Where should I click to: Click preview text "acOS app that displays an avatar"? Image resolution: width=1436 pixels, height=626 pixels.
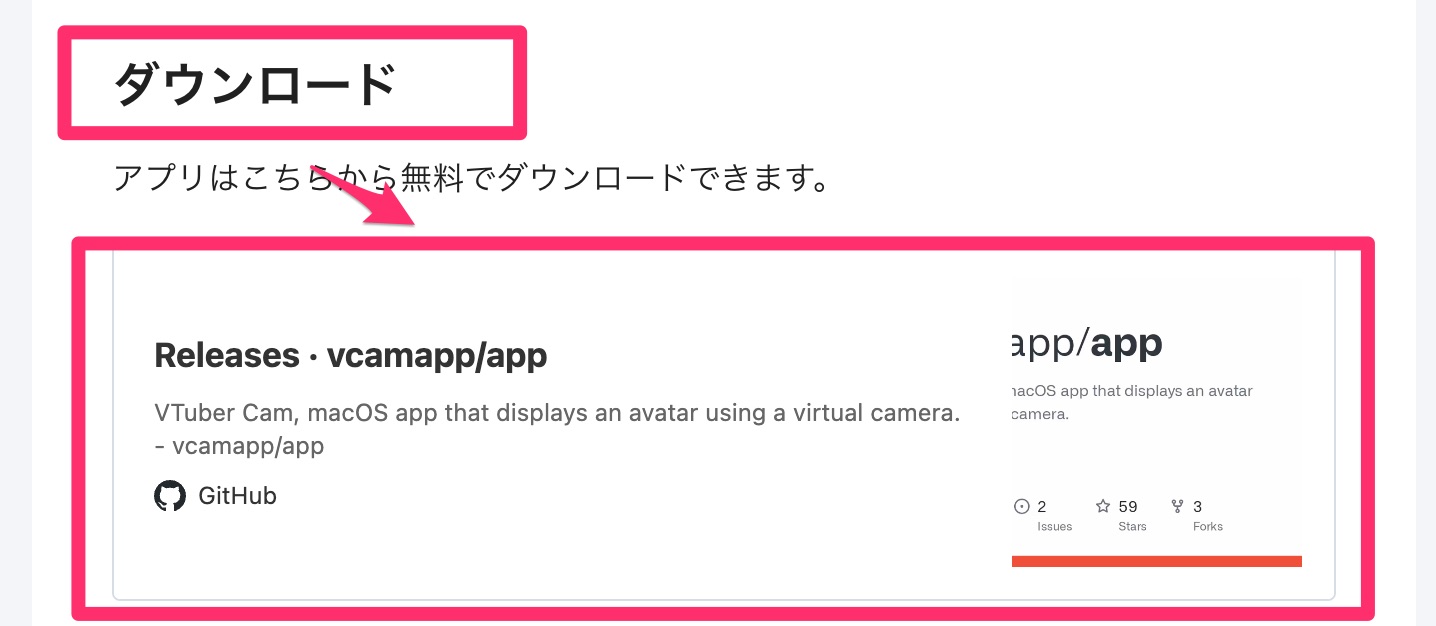tap(1132, 391)
